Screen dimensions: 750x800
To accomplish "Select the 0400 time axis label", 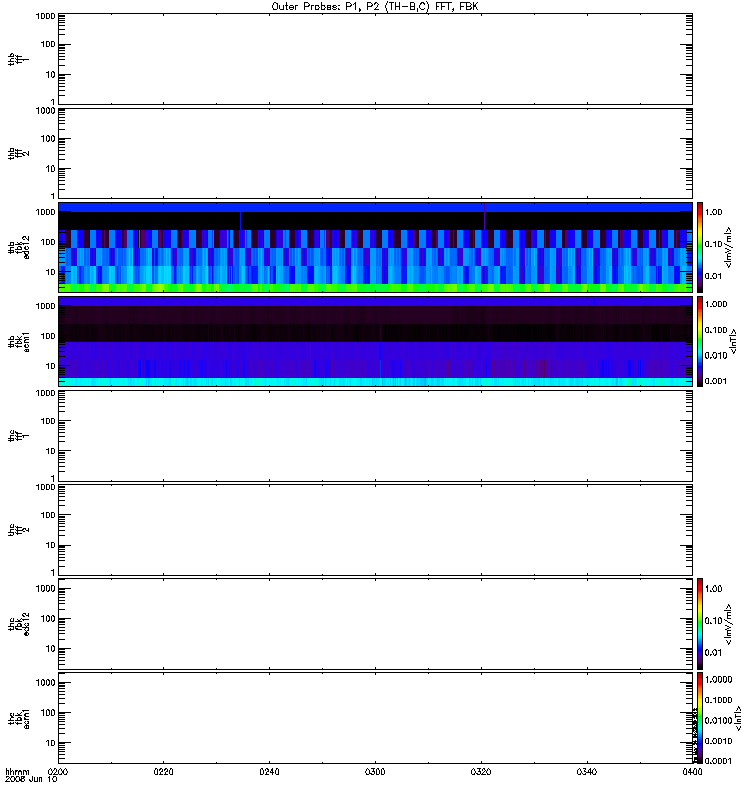I will 692,771.
